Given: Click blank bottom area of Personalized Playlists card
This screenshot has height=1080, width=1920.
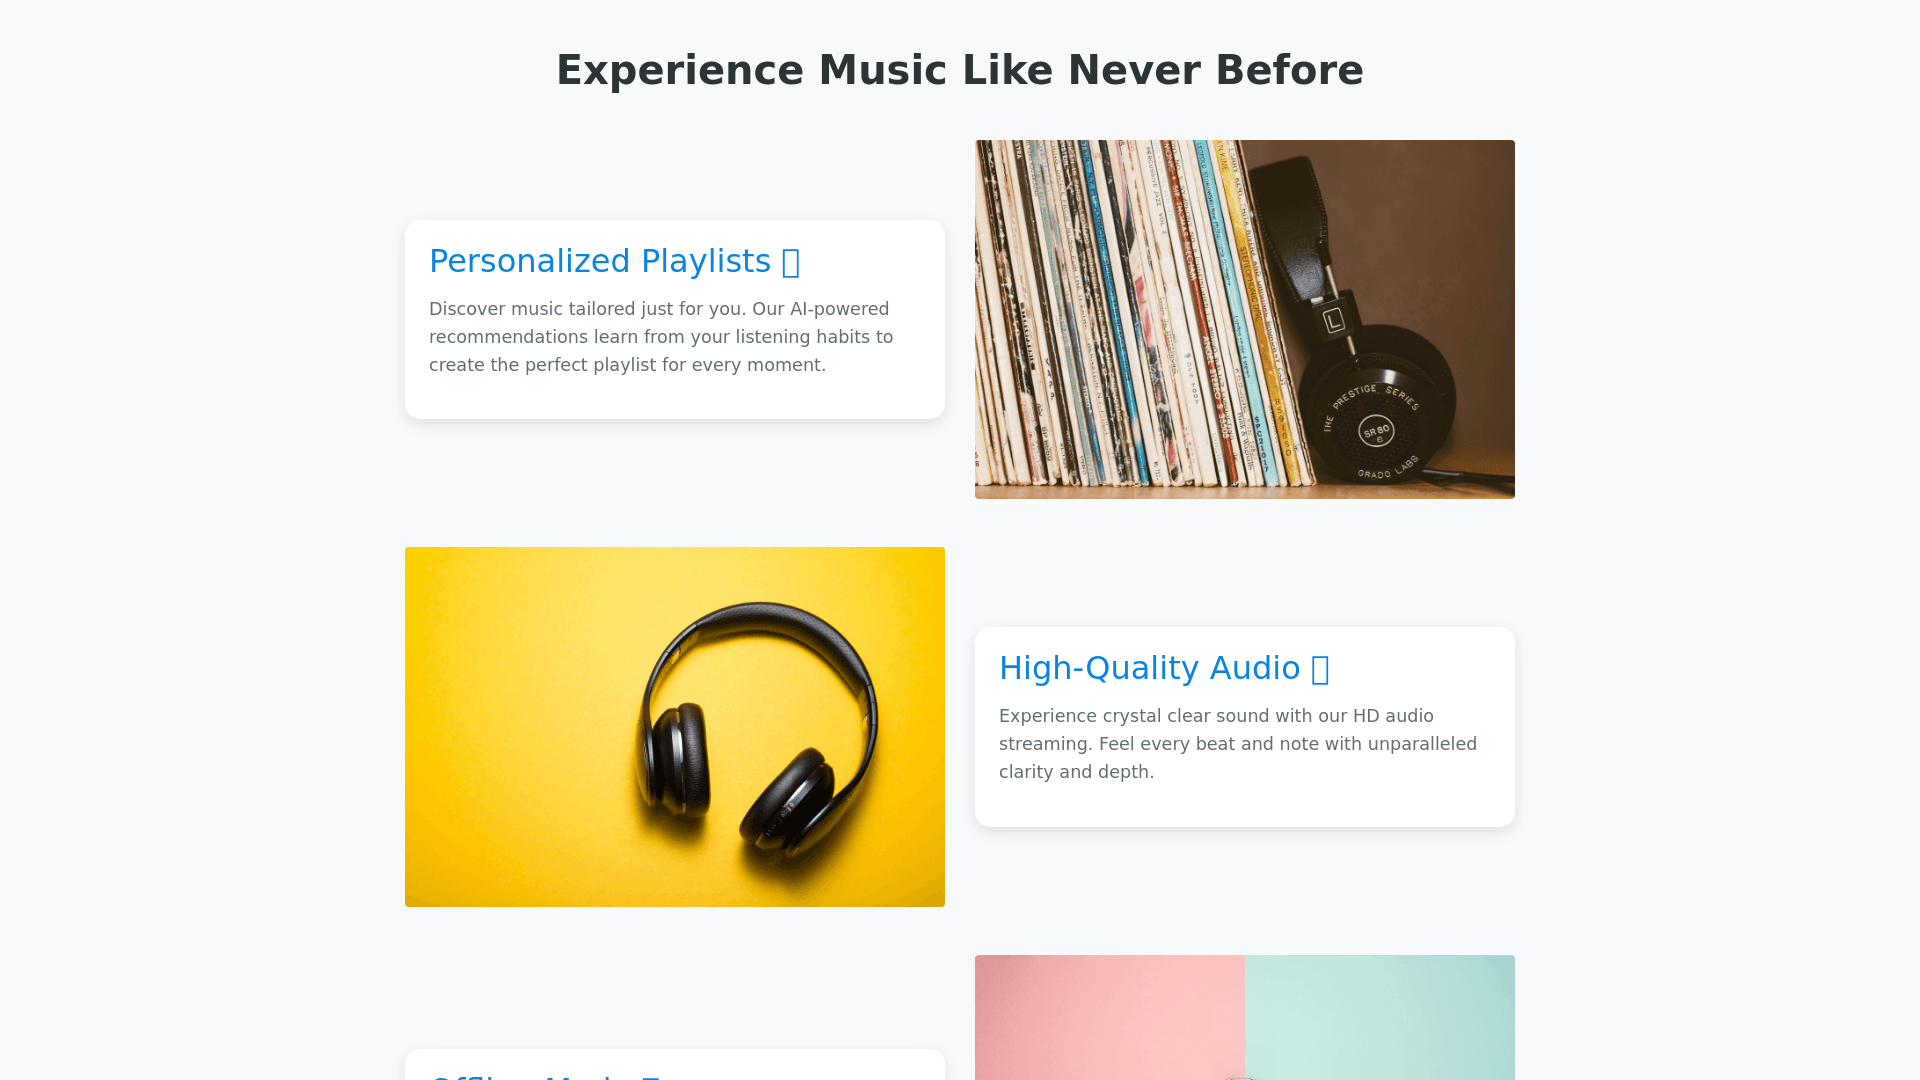Looking at the screenshot, I should 675,399.
